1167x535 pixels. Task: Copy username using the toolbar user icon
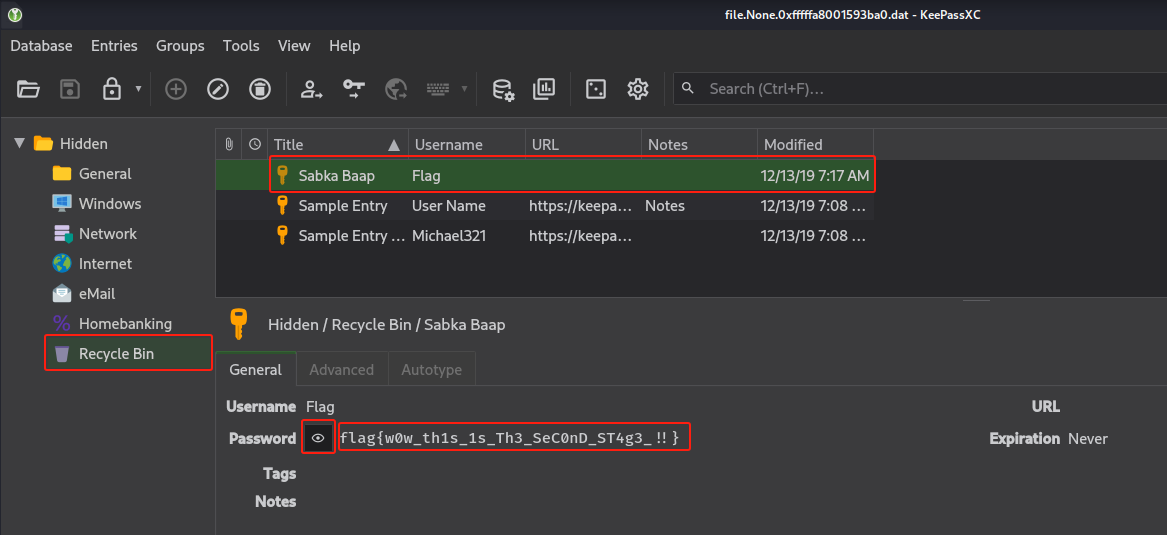click(x=312, y=89)
